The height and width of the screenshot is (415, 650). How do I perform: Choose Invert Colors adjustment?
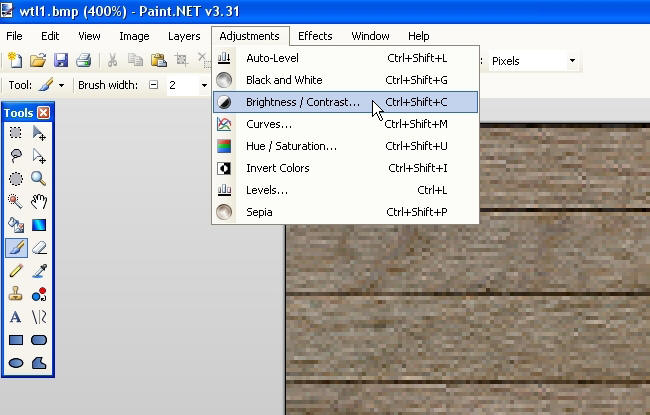point(345,168)
